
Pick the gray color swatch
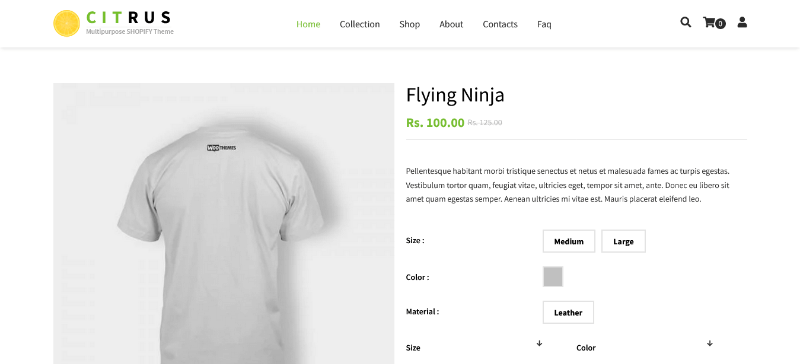coord(553,277)
